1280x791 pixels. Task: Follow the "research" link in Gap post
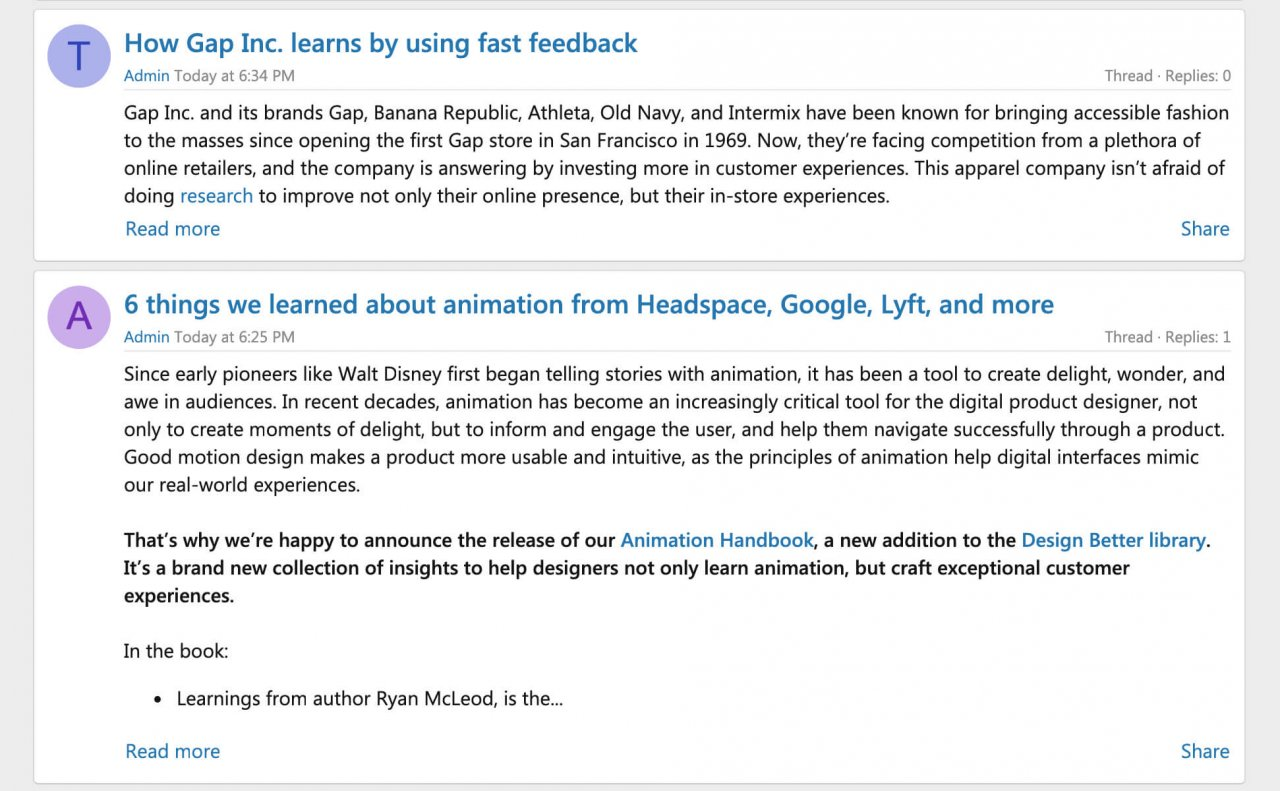pyautogui.click(x=216, y=196)
